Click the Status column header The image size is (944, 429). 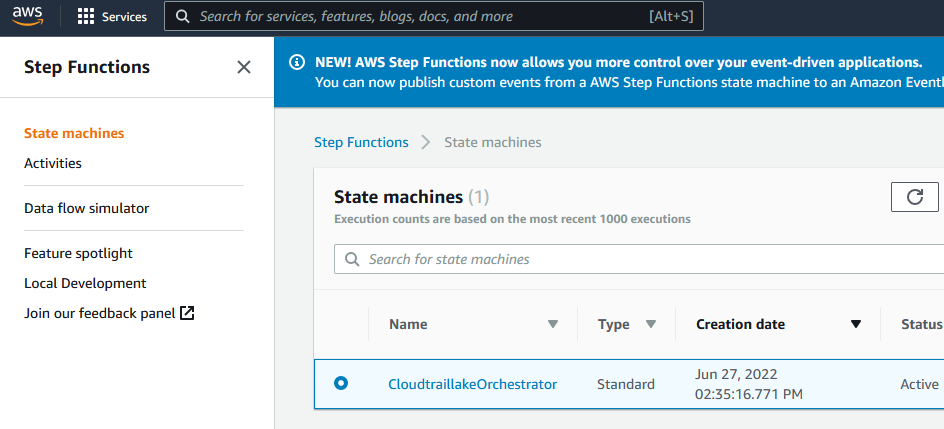point(922,324)
